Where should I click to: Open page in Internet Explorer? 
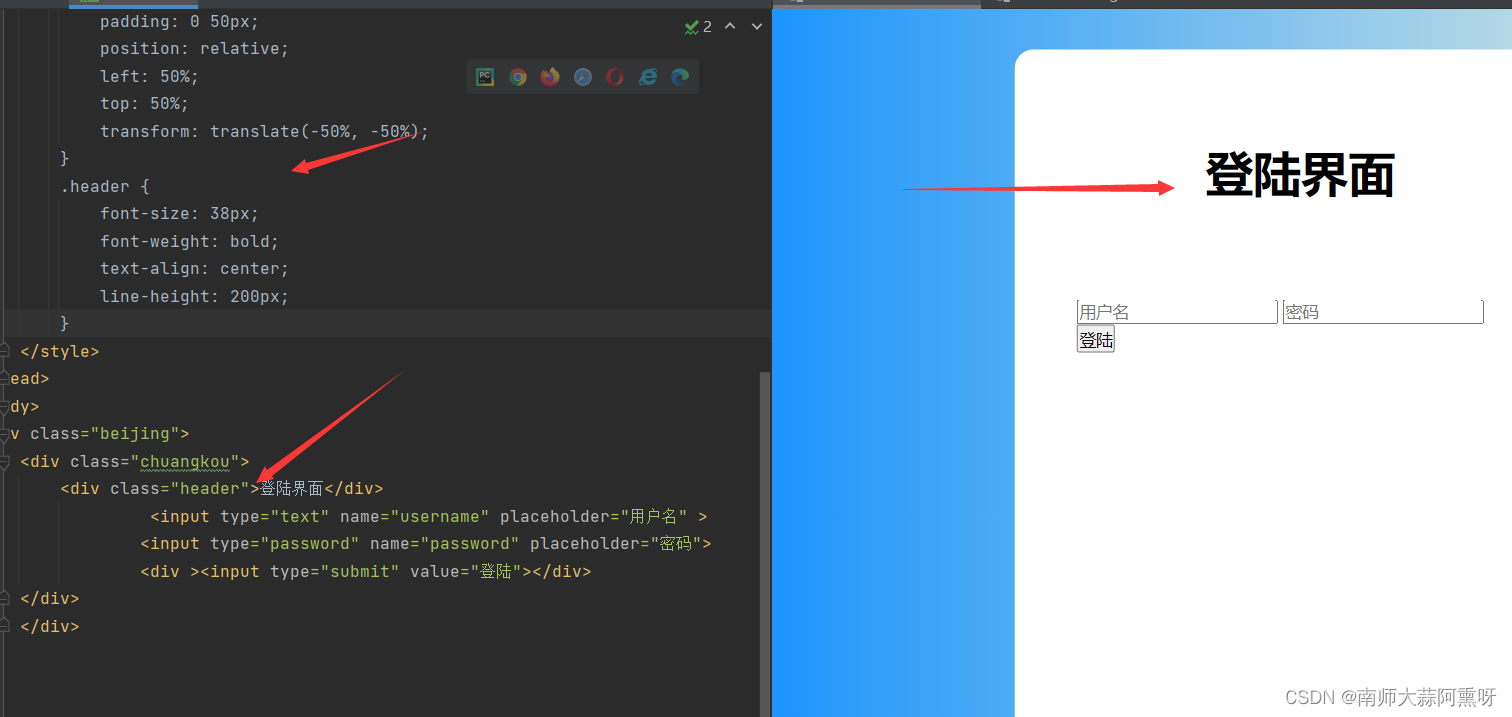point(648,77)
